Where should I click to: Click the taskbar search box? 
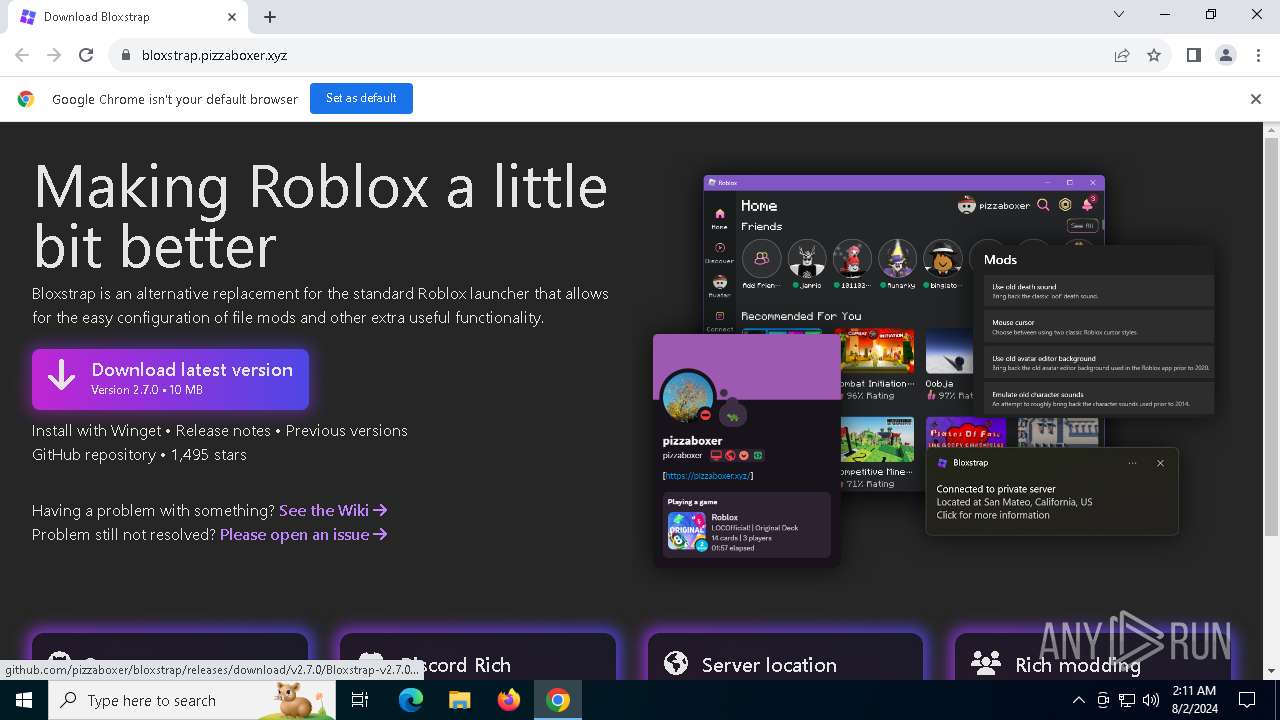point(192,700)
